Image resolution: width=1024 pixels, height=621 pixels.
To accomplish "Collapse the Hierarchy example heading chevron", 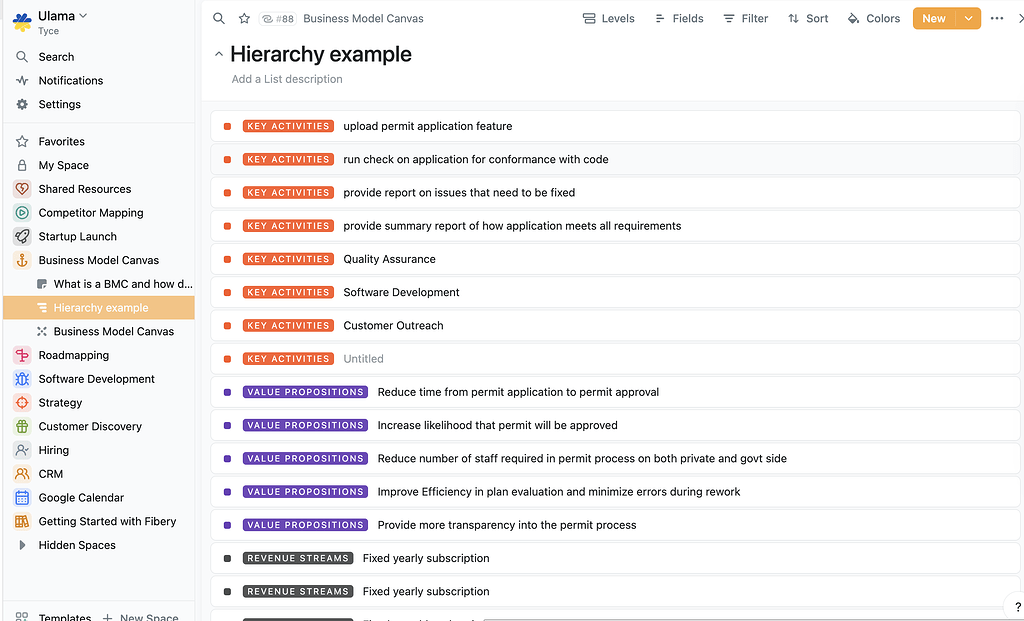I will point(220,55).
